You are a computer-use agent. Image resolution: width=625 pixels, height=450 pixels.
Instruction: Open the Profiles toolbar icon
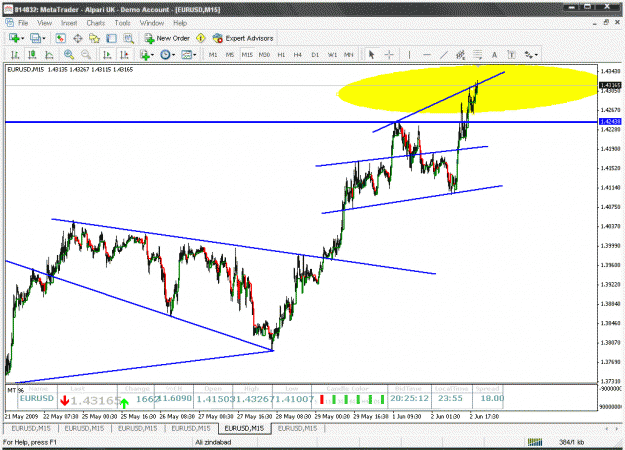pos(35,38)
